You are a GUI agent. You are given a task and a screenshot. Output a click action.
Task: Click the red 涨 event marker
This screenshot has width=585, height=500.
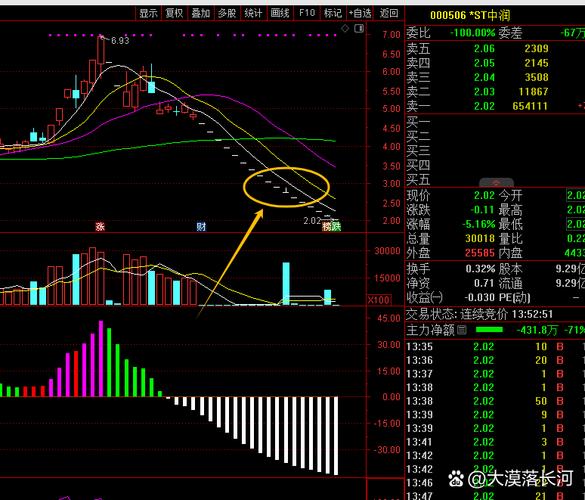click(x=100, y=226)
